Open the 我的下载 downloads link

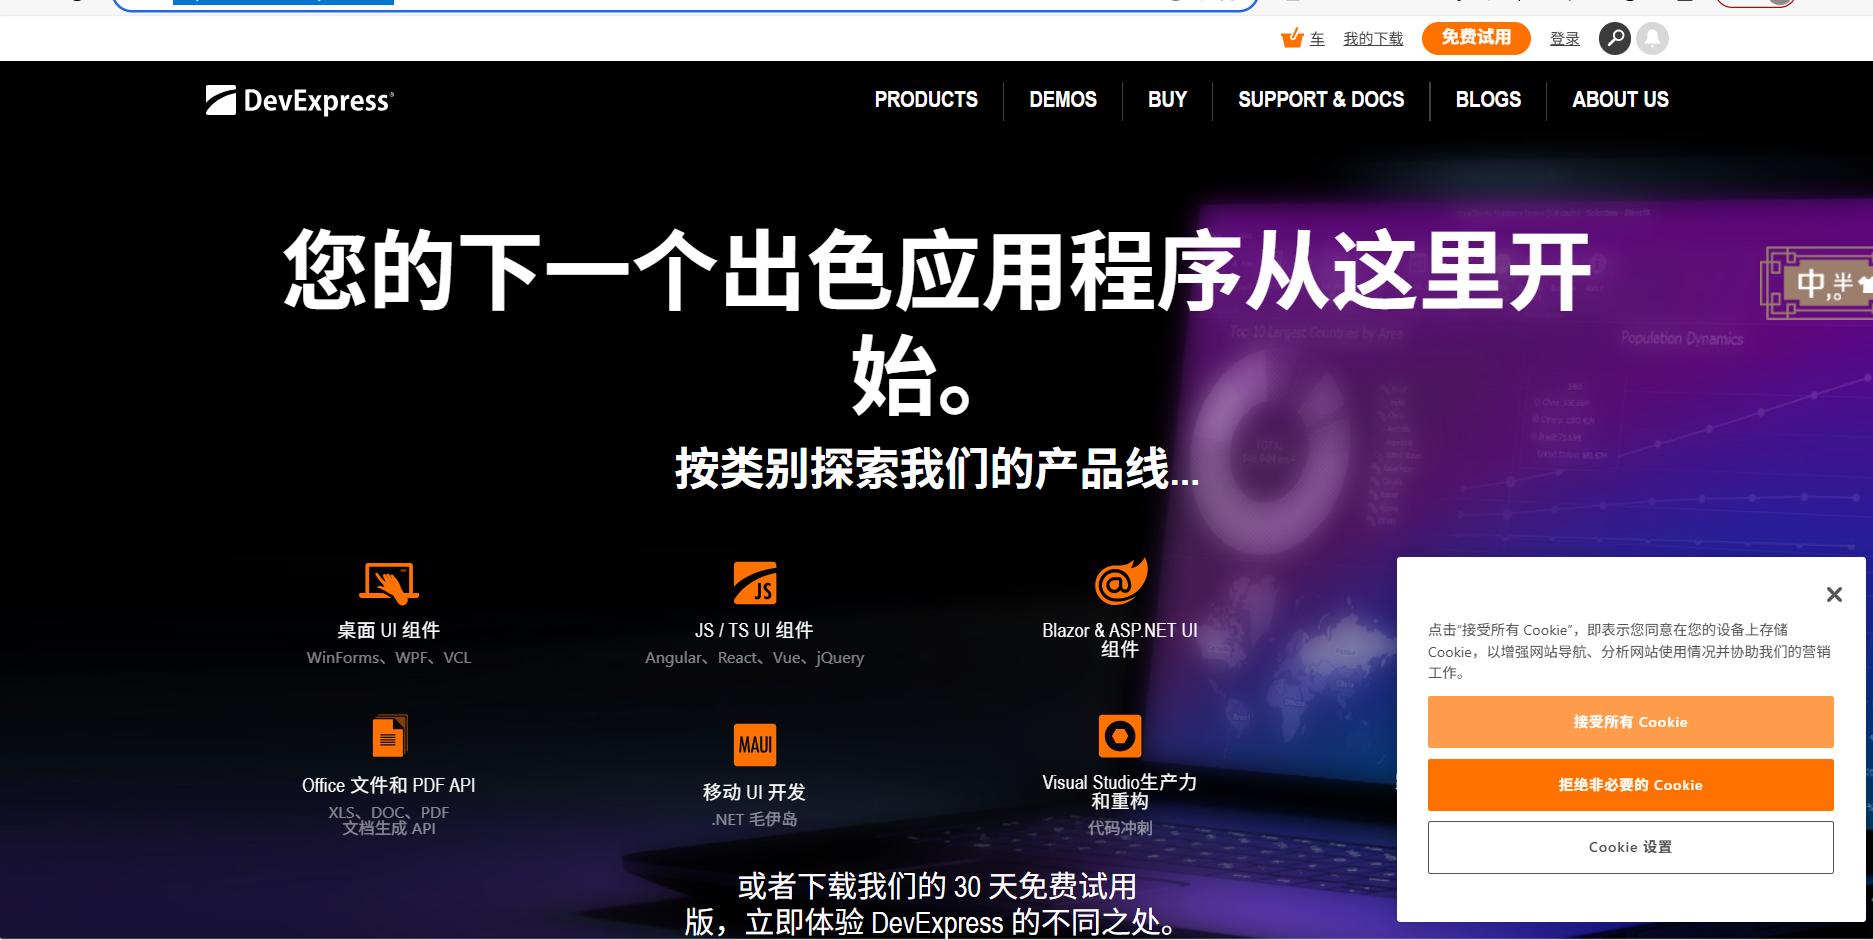pyautogui.click(x=1372, y=38)
